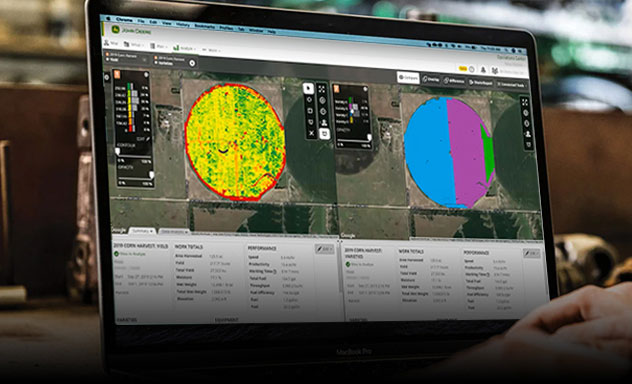The height and width of the screenshot is (384, 632).
Task: Expand the More navigation dropdown
Action: (x=212, y=50)
